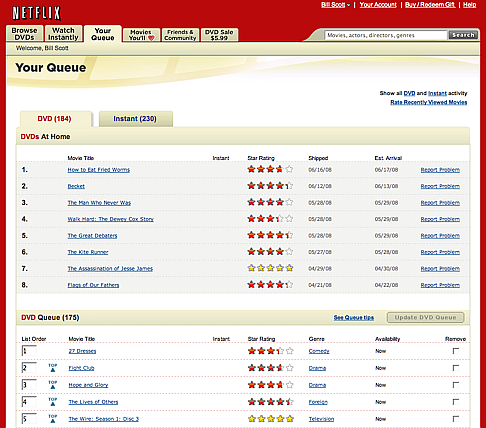Rate Flags of Our Fathers stars
The height and width of the screenshot is (428, 486).
270,285
